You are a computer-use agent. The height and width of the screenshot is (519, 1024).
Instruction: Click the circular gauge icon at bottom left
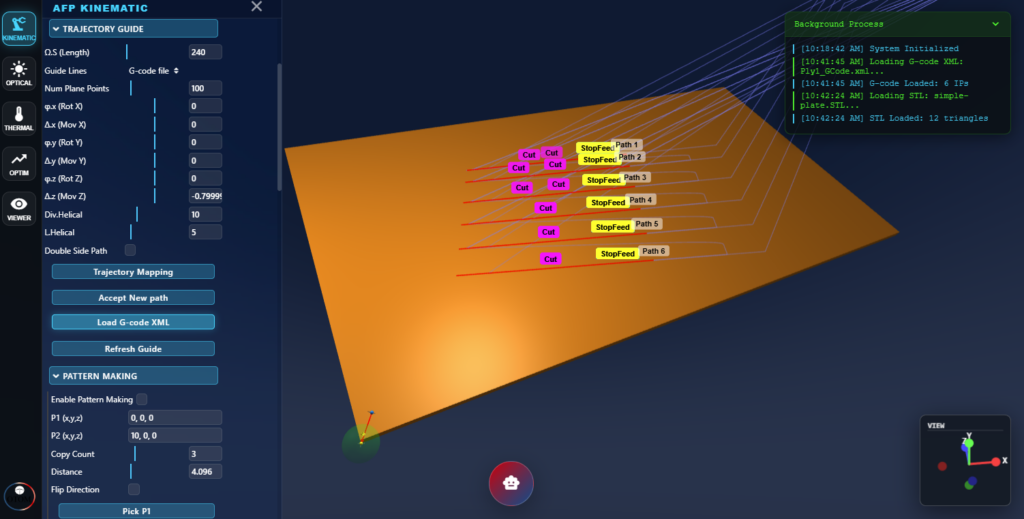pos(15,495)
